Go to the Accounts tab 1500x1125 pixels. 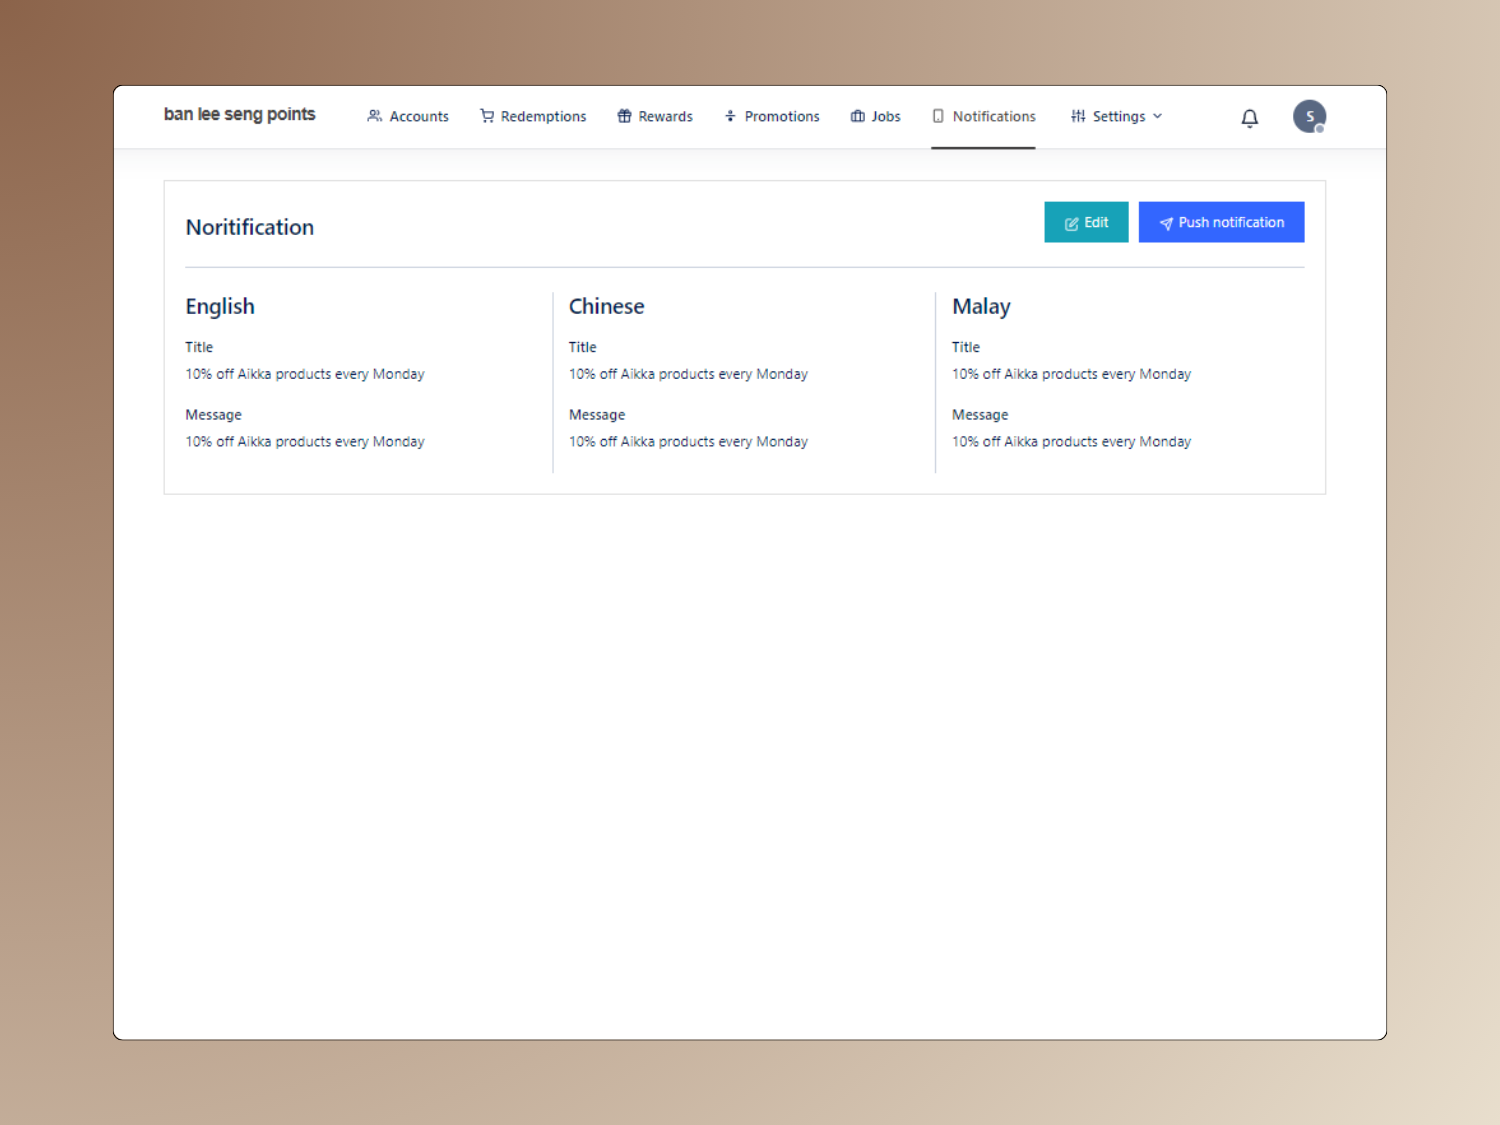click(418, 116)
